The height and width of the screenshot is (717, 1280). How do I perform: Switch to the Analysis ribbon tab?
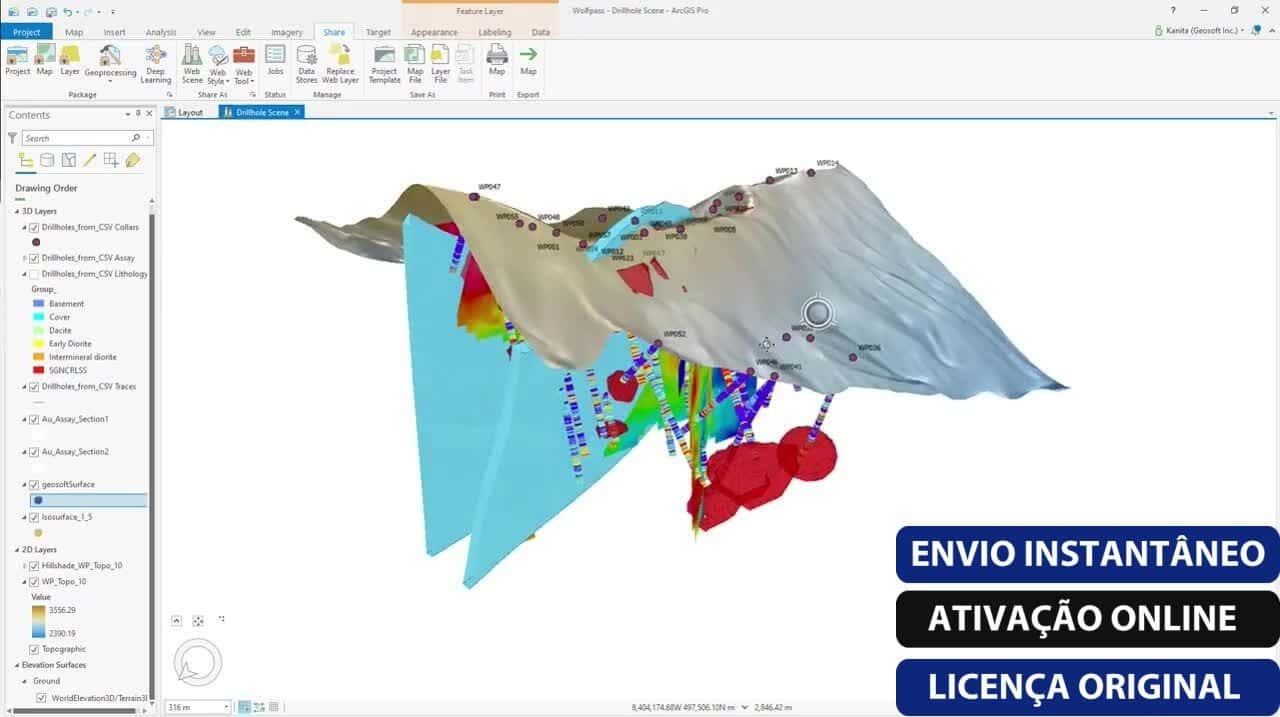click(x=160, y=32)
